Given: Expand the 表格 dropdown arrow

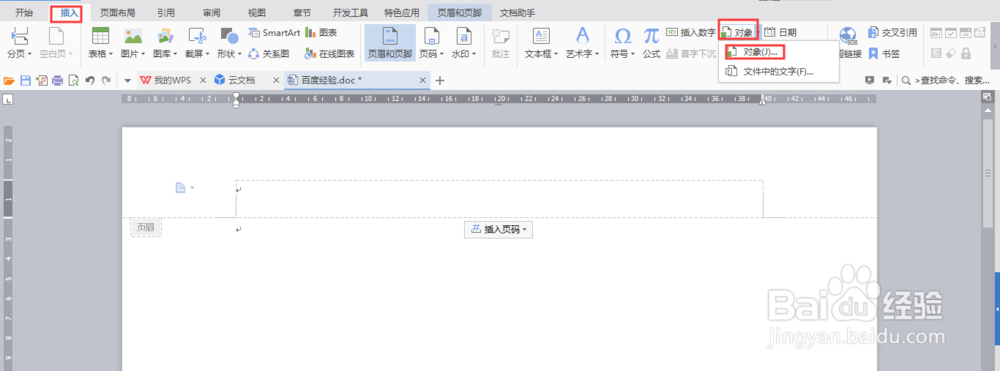Looking at the screenshot, I should [110, 54].
